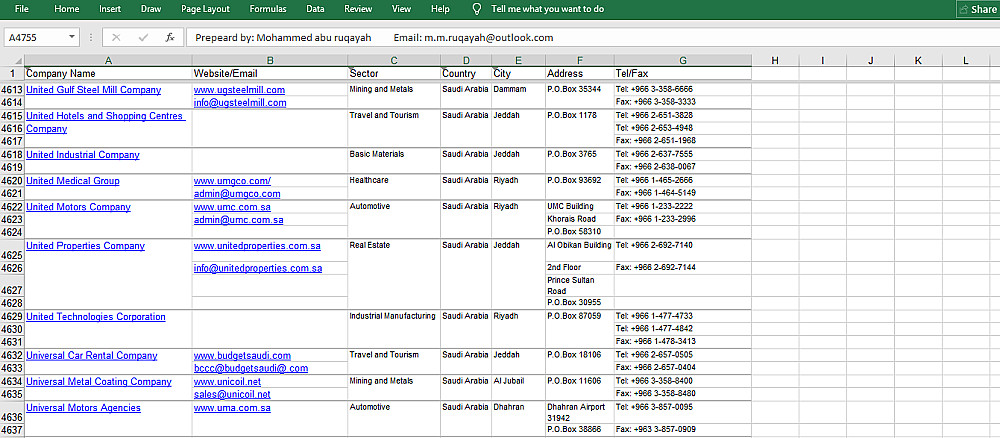Open www.umgco.com/ website link
The width and height of the screenshot is (1000, 438).
pyautogui.click(x=232, y=181)
